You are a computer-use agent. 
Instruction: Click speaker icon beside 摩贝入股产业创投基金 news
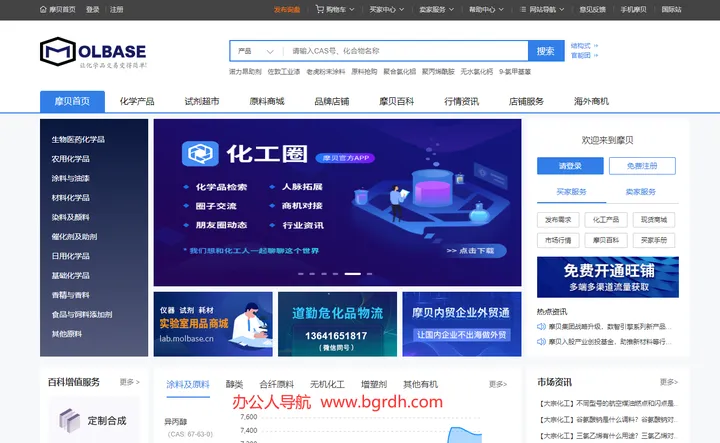[541, 342]
